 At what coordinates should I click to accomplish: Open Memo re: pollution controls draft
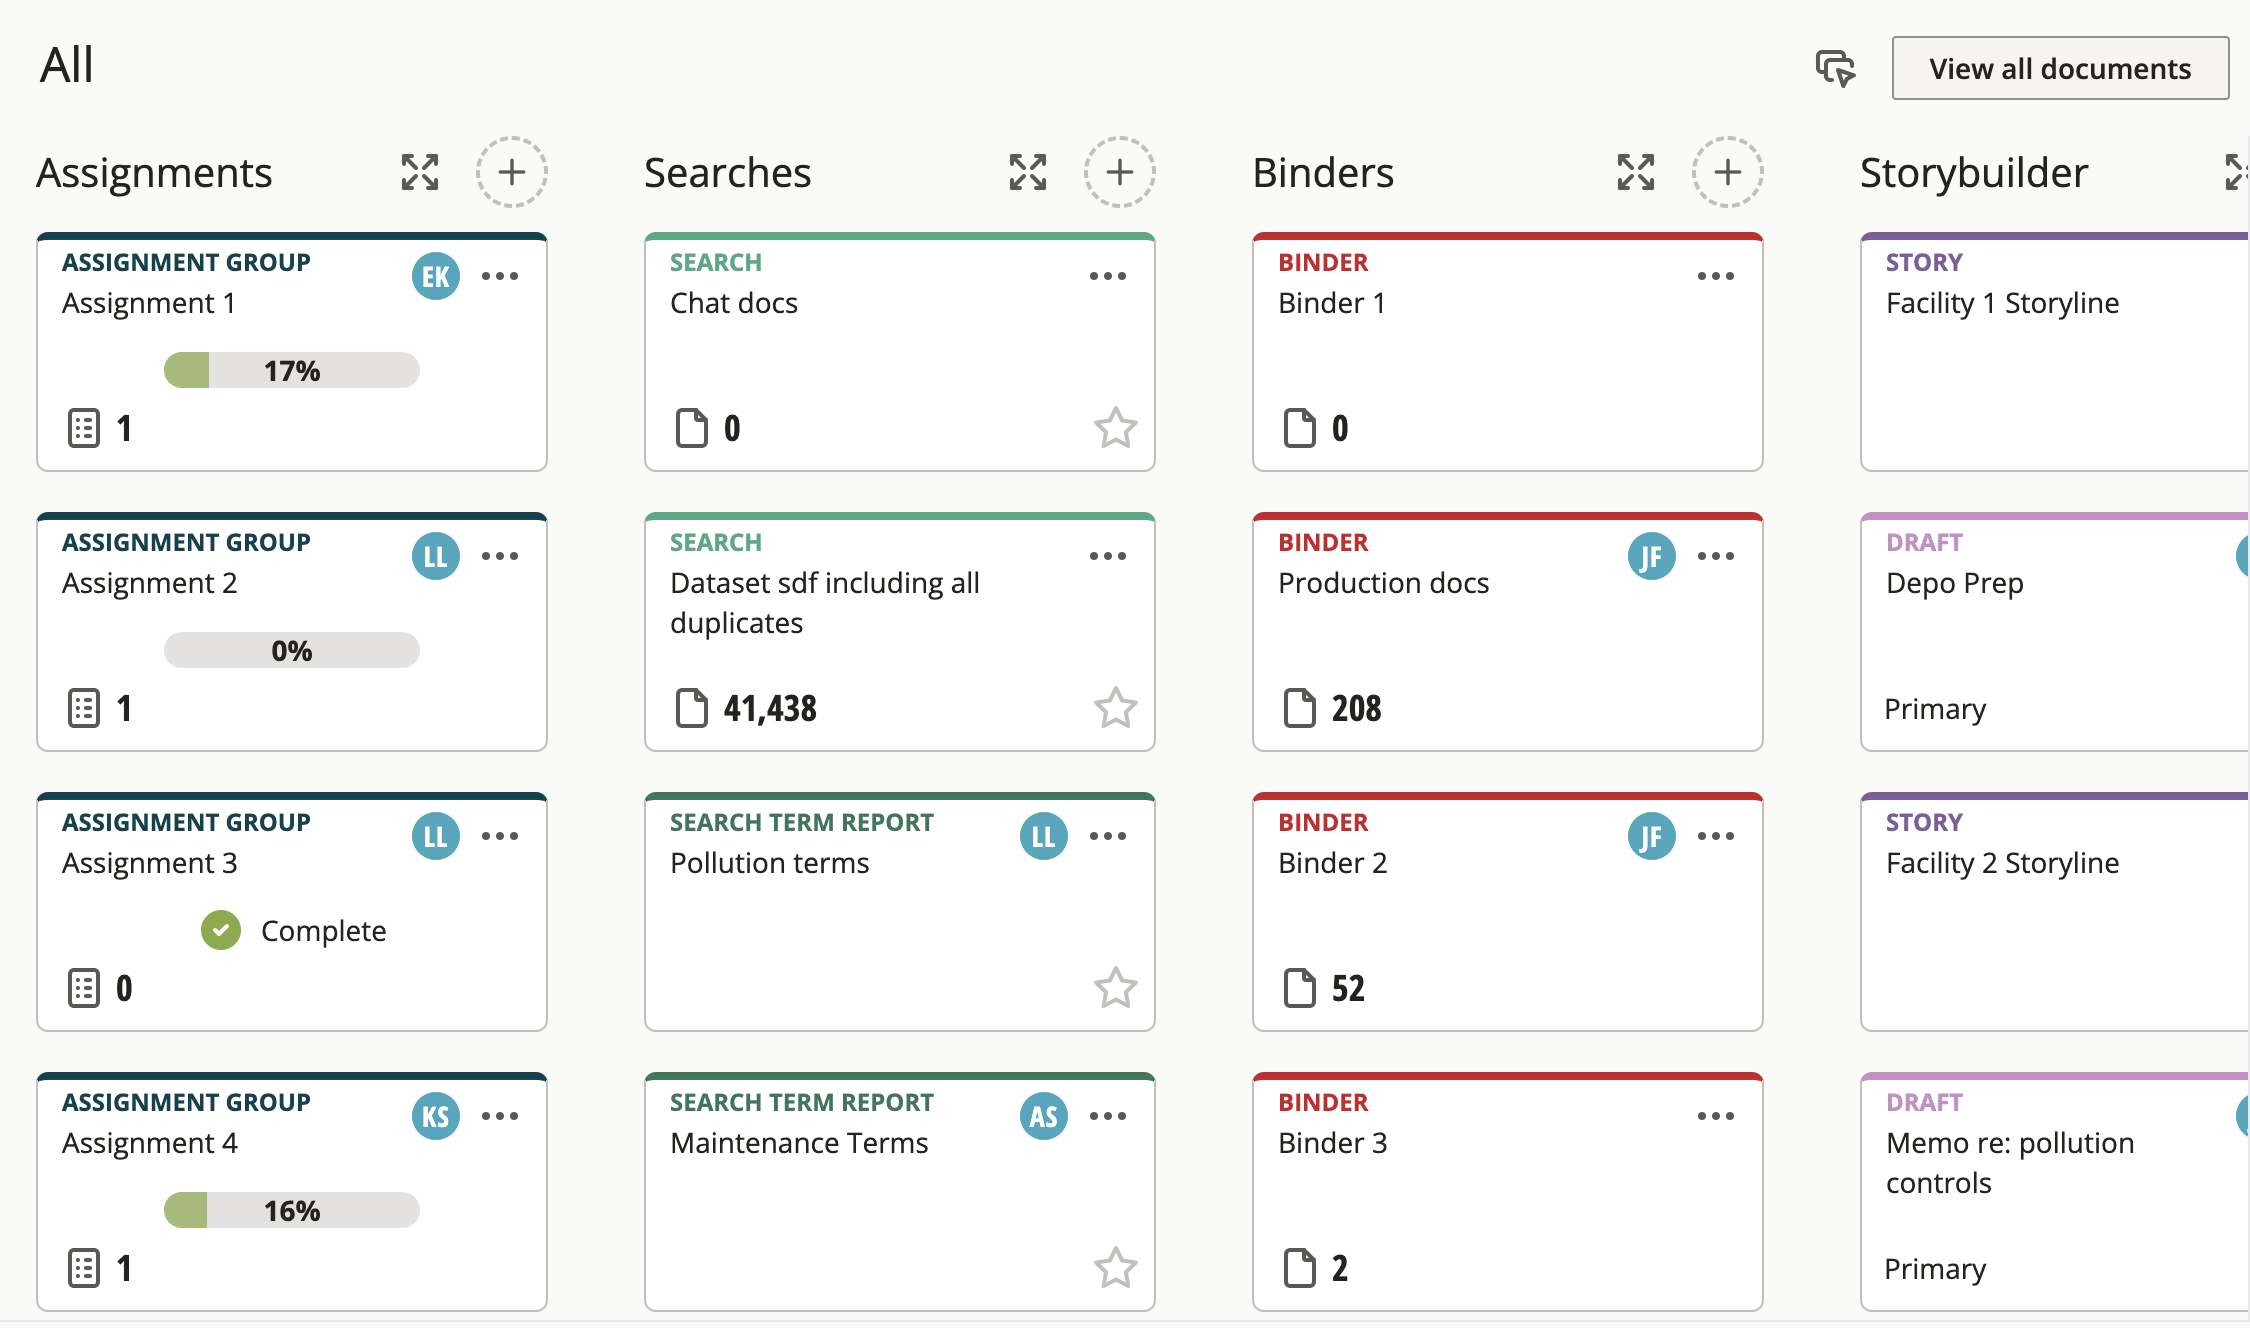(2010, 1163)
